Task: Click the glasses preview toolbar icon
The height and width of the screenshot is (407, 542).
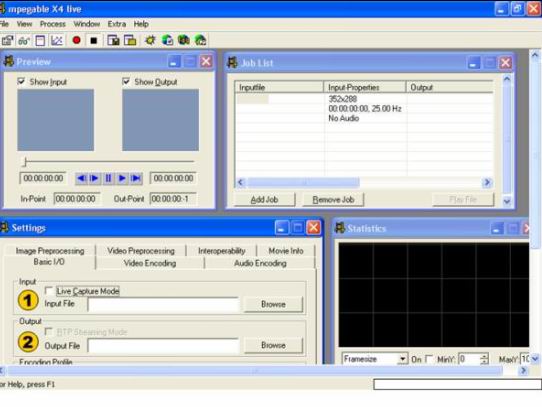Action: pos(24,40)
